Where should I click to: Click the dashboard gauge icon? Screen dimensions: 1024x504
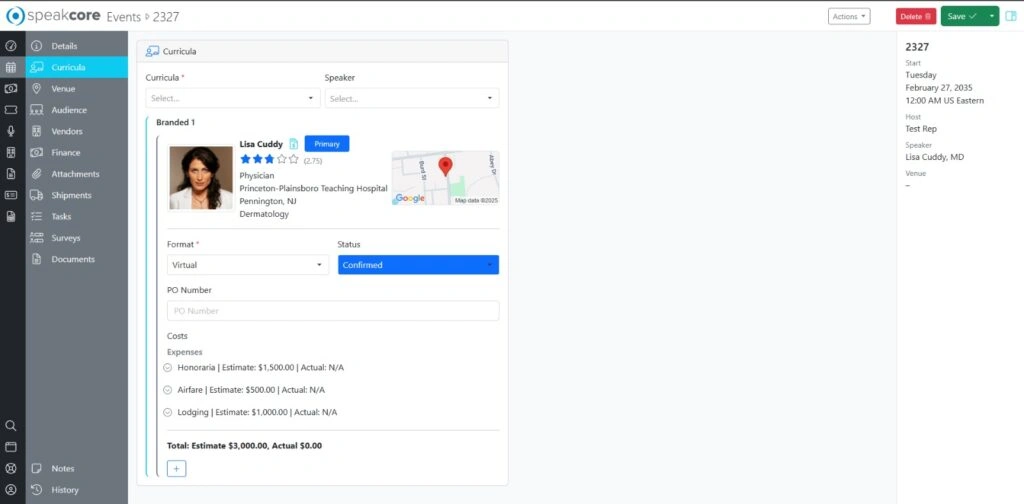point(11,46)
